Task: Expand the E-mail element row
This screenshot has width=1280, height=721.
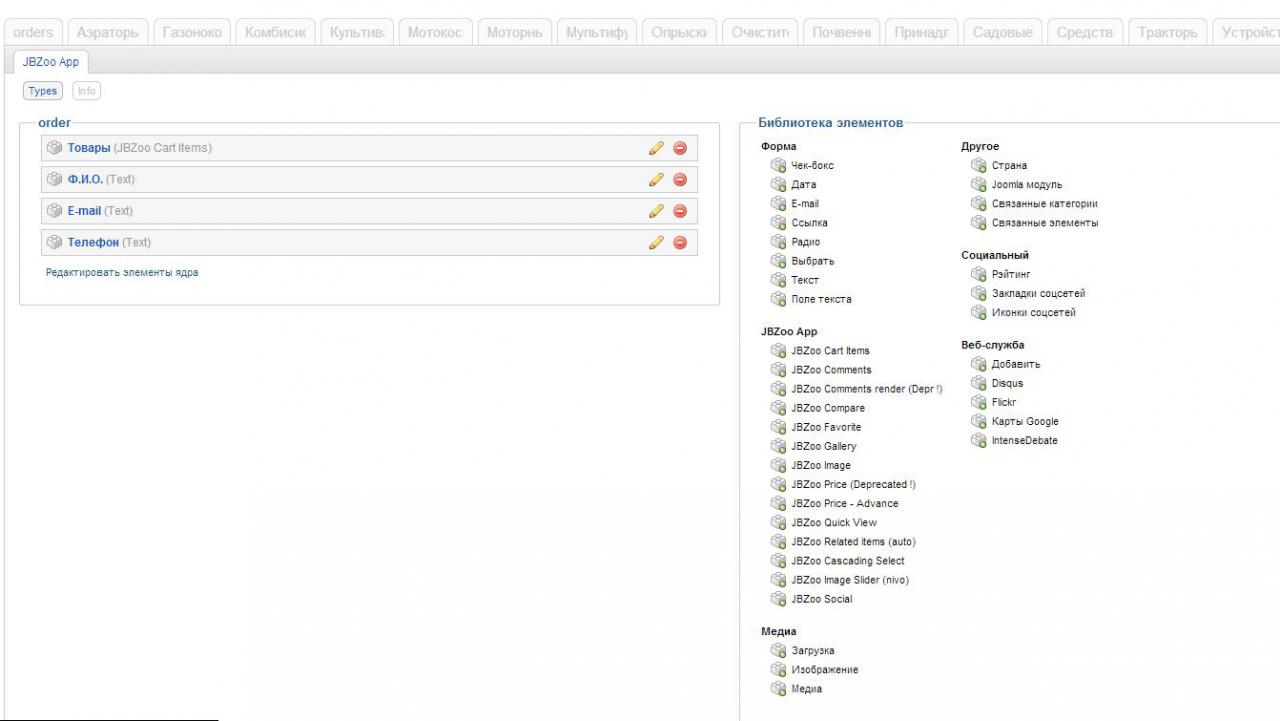Action: pyautogui.click(x=84, y=211)
